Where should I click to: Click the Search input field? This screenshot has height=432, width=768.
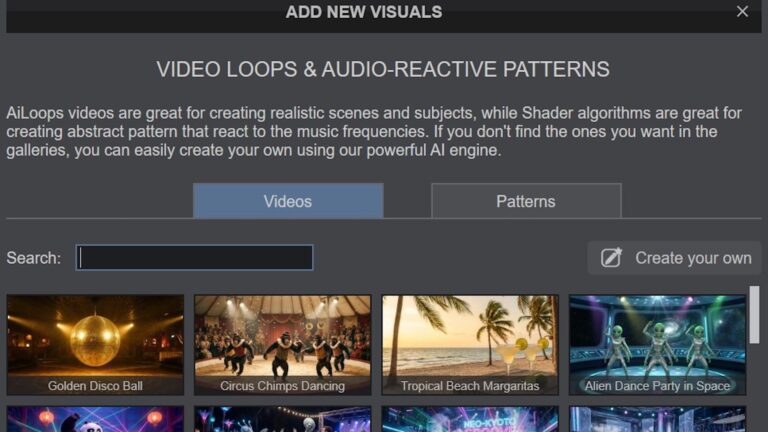tap(194, 258)
